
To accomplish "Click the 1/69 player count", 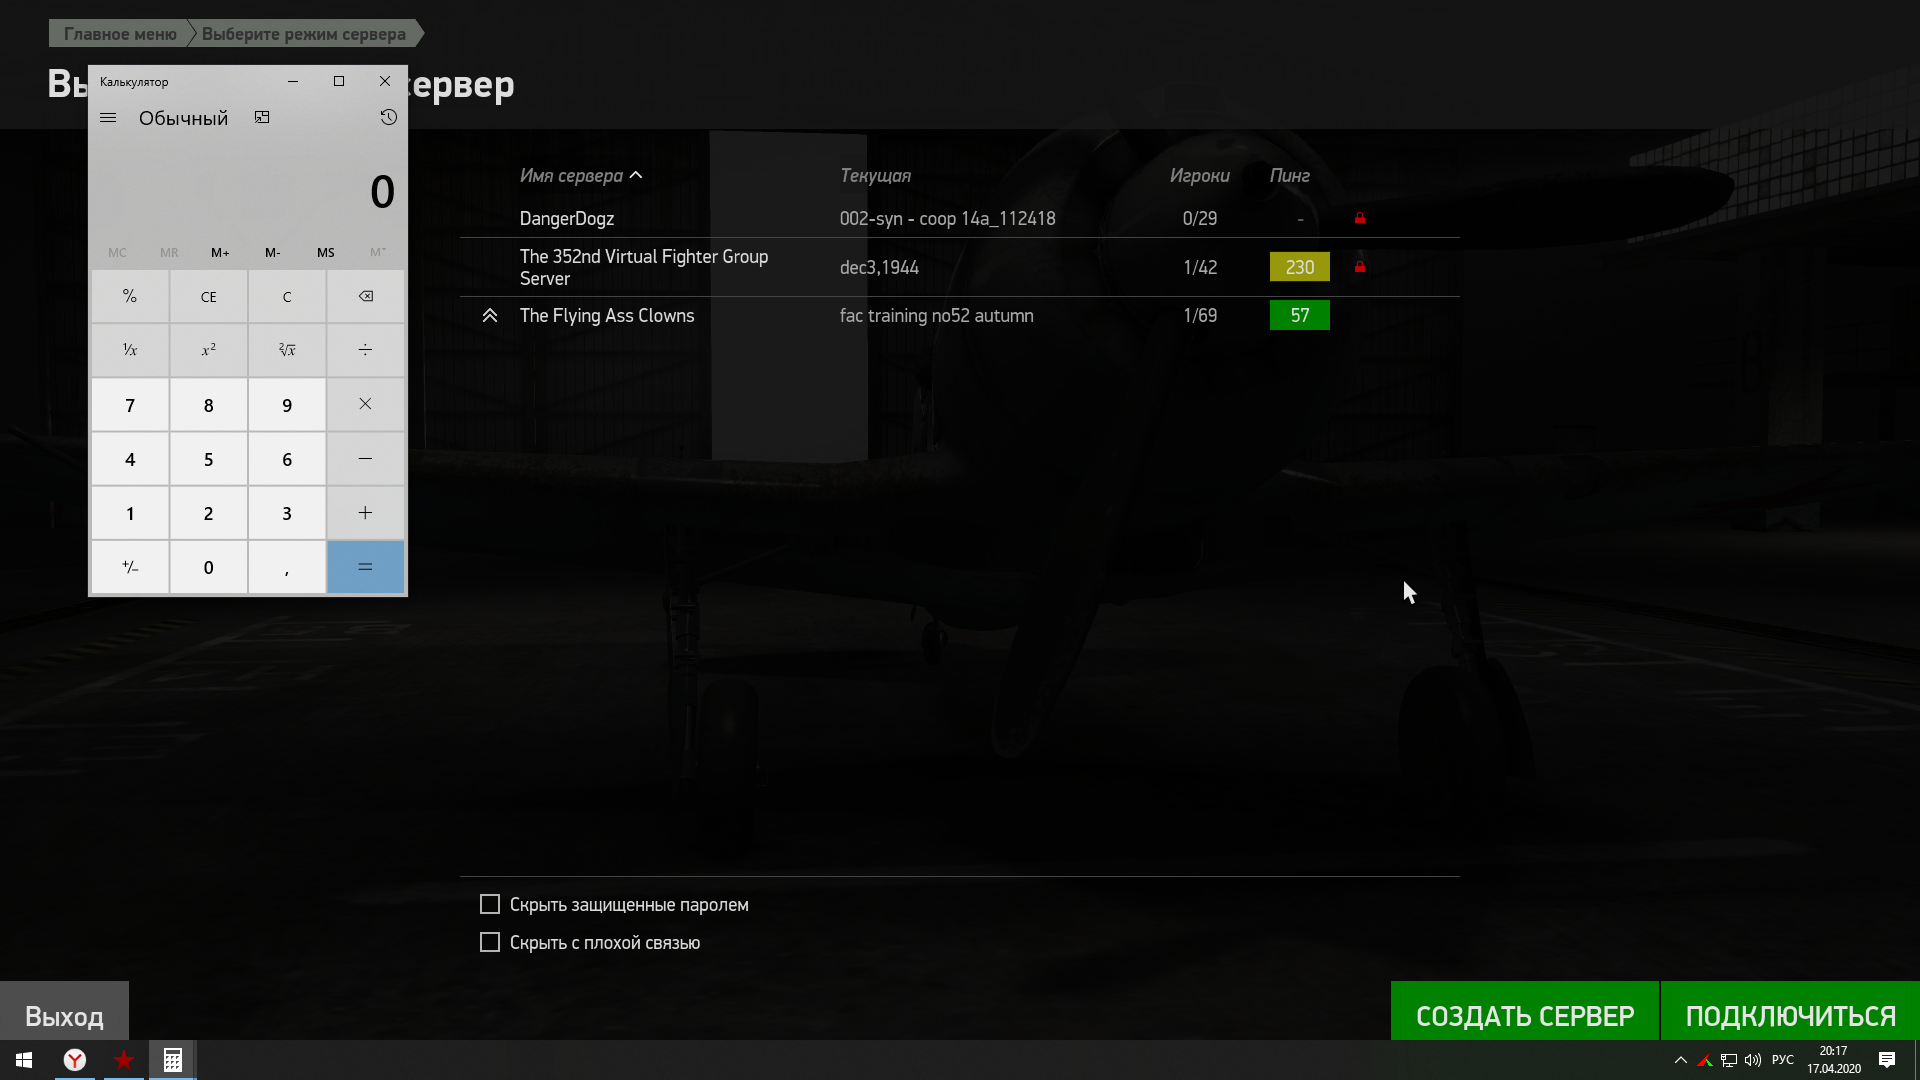I will 1200,316.
